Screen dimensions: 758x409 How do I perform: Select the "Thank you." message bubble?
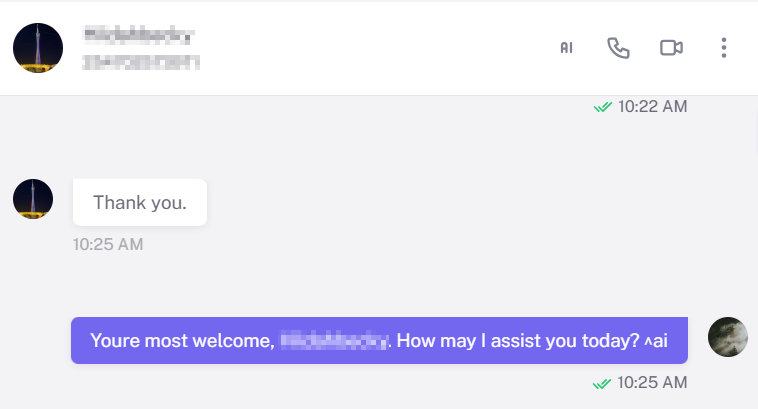click(140, 202)
